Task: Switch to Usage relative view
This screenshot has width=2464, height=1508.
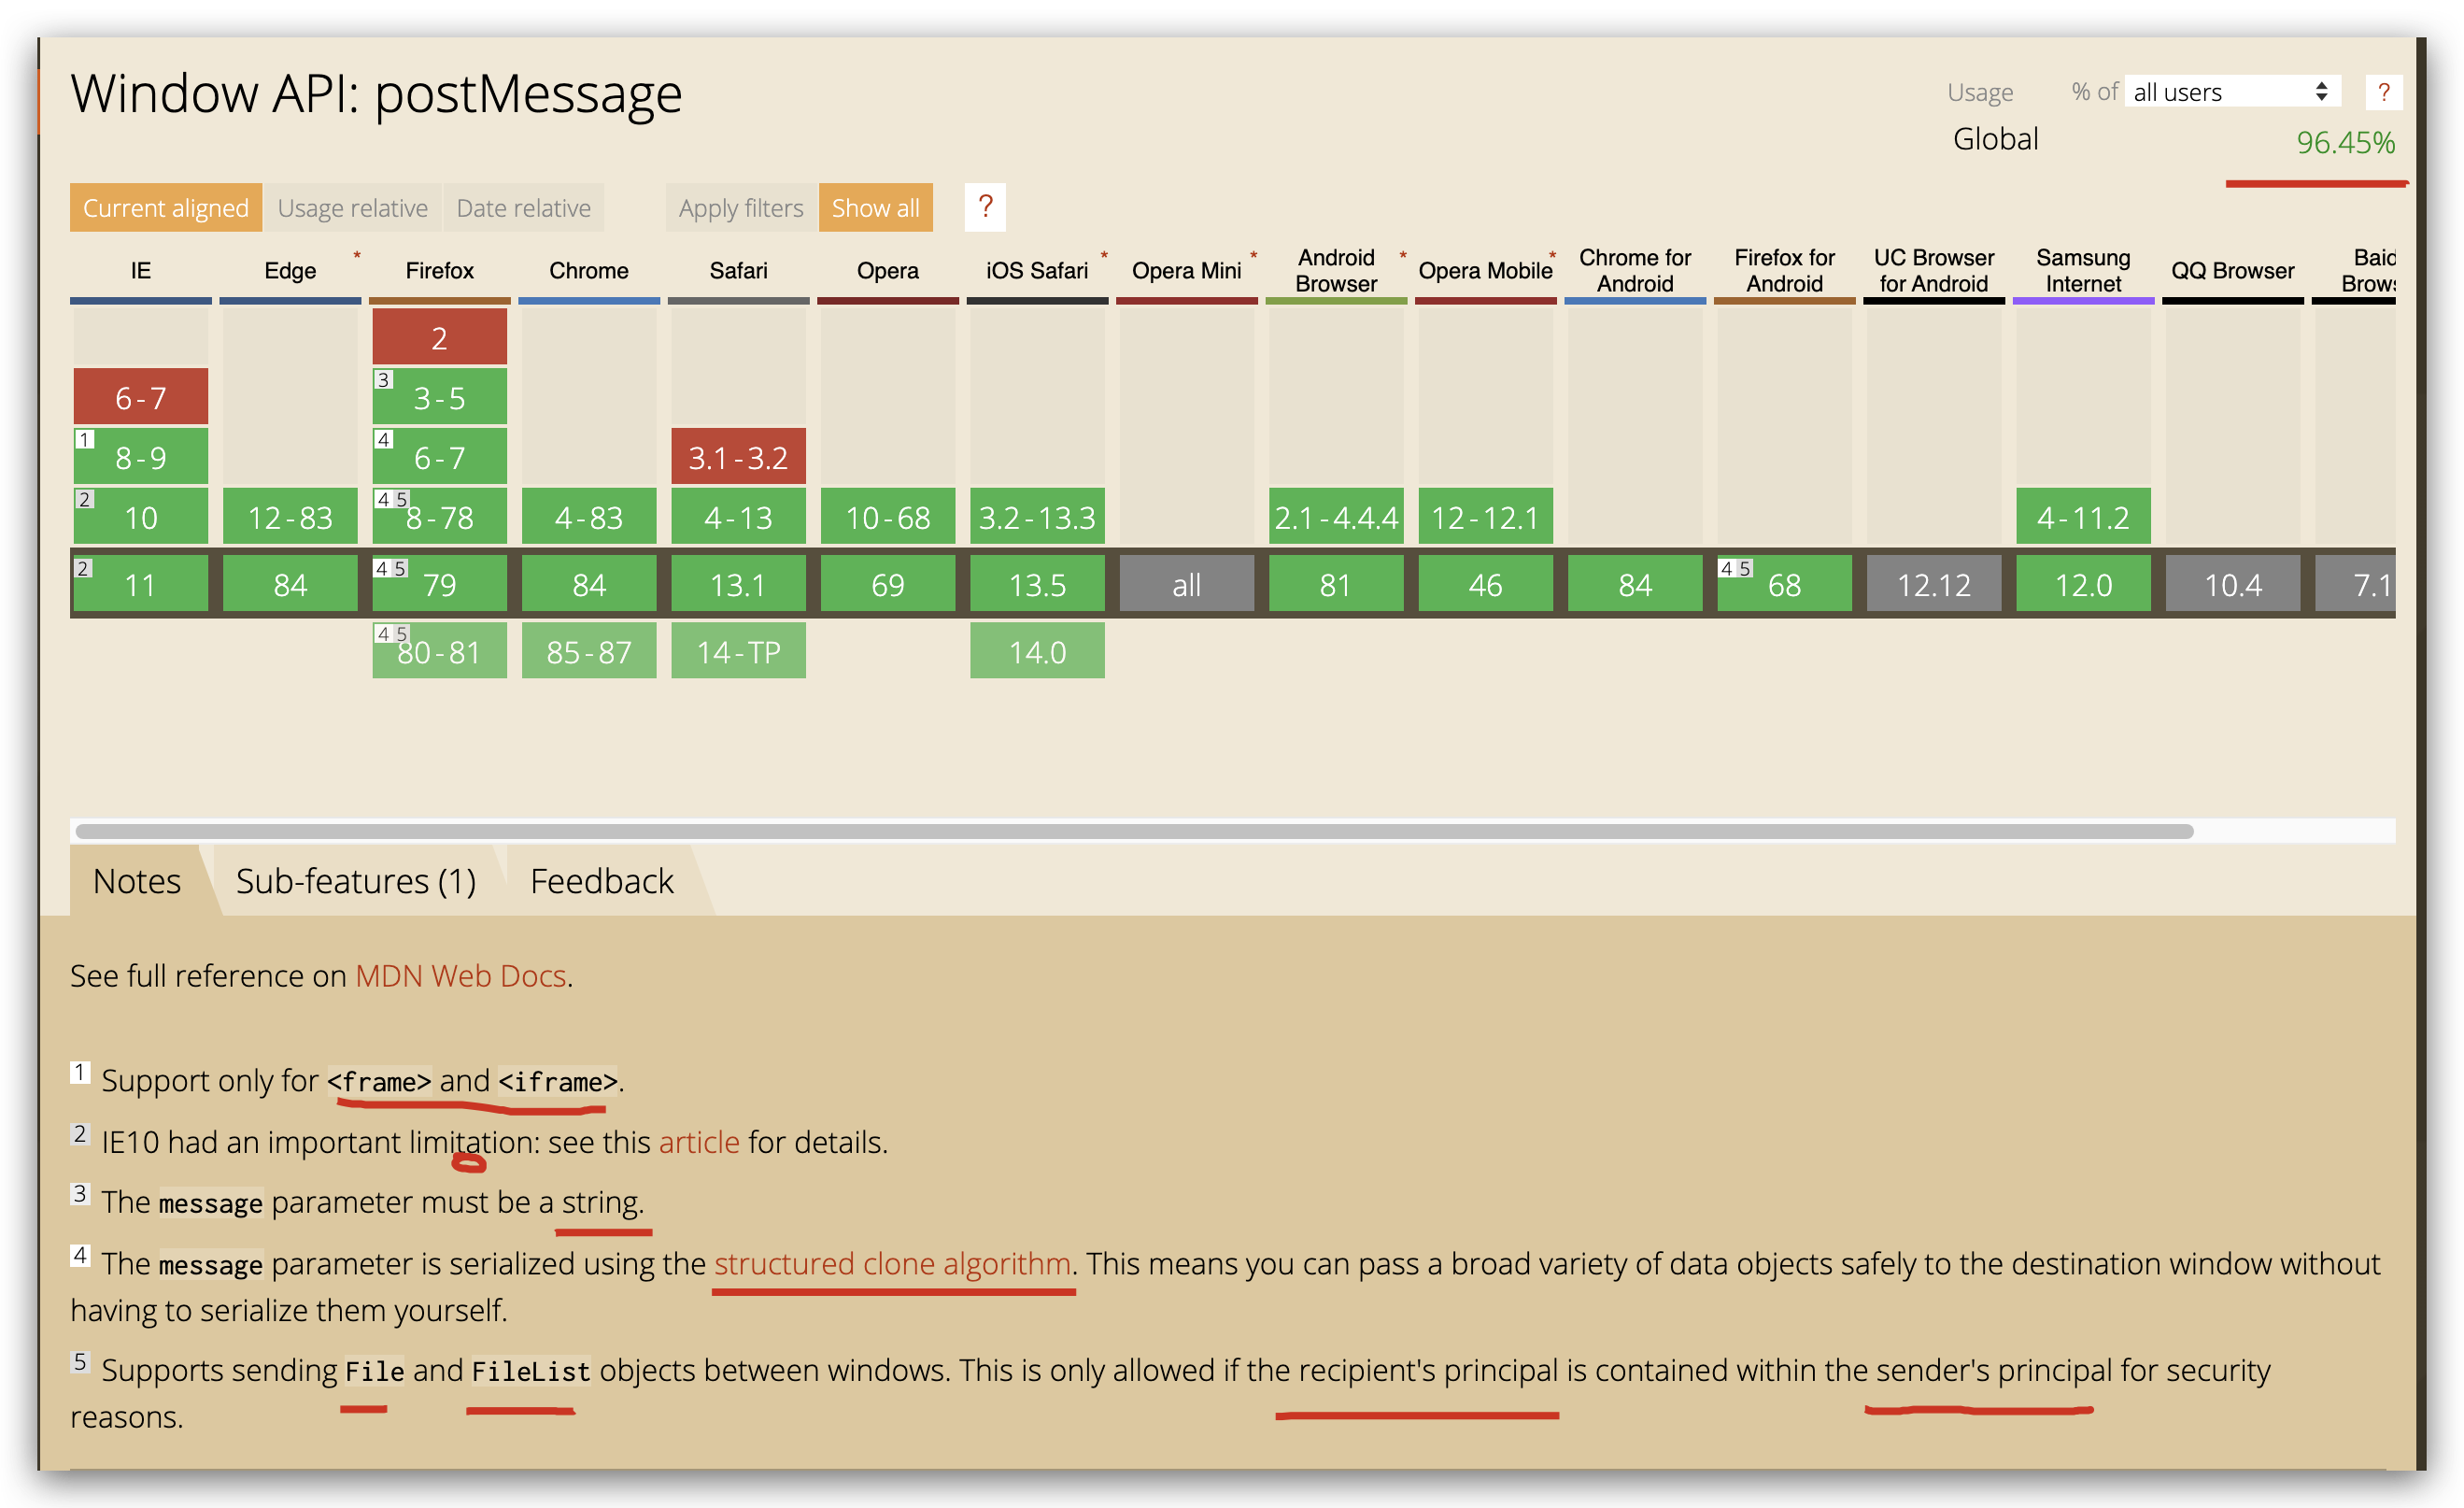Action: 352,207
